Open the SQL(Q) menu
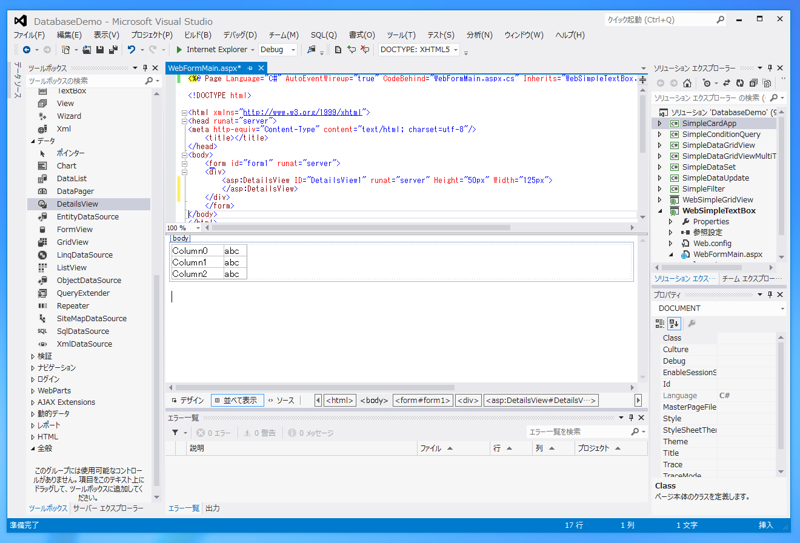Screen dimensions: 800x543 coord(323,35)
